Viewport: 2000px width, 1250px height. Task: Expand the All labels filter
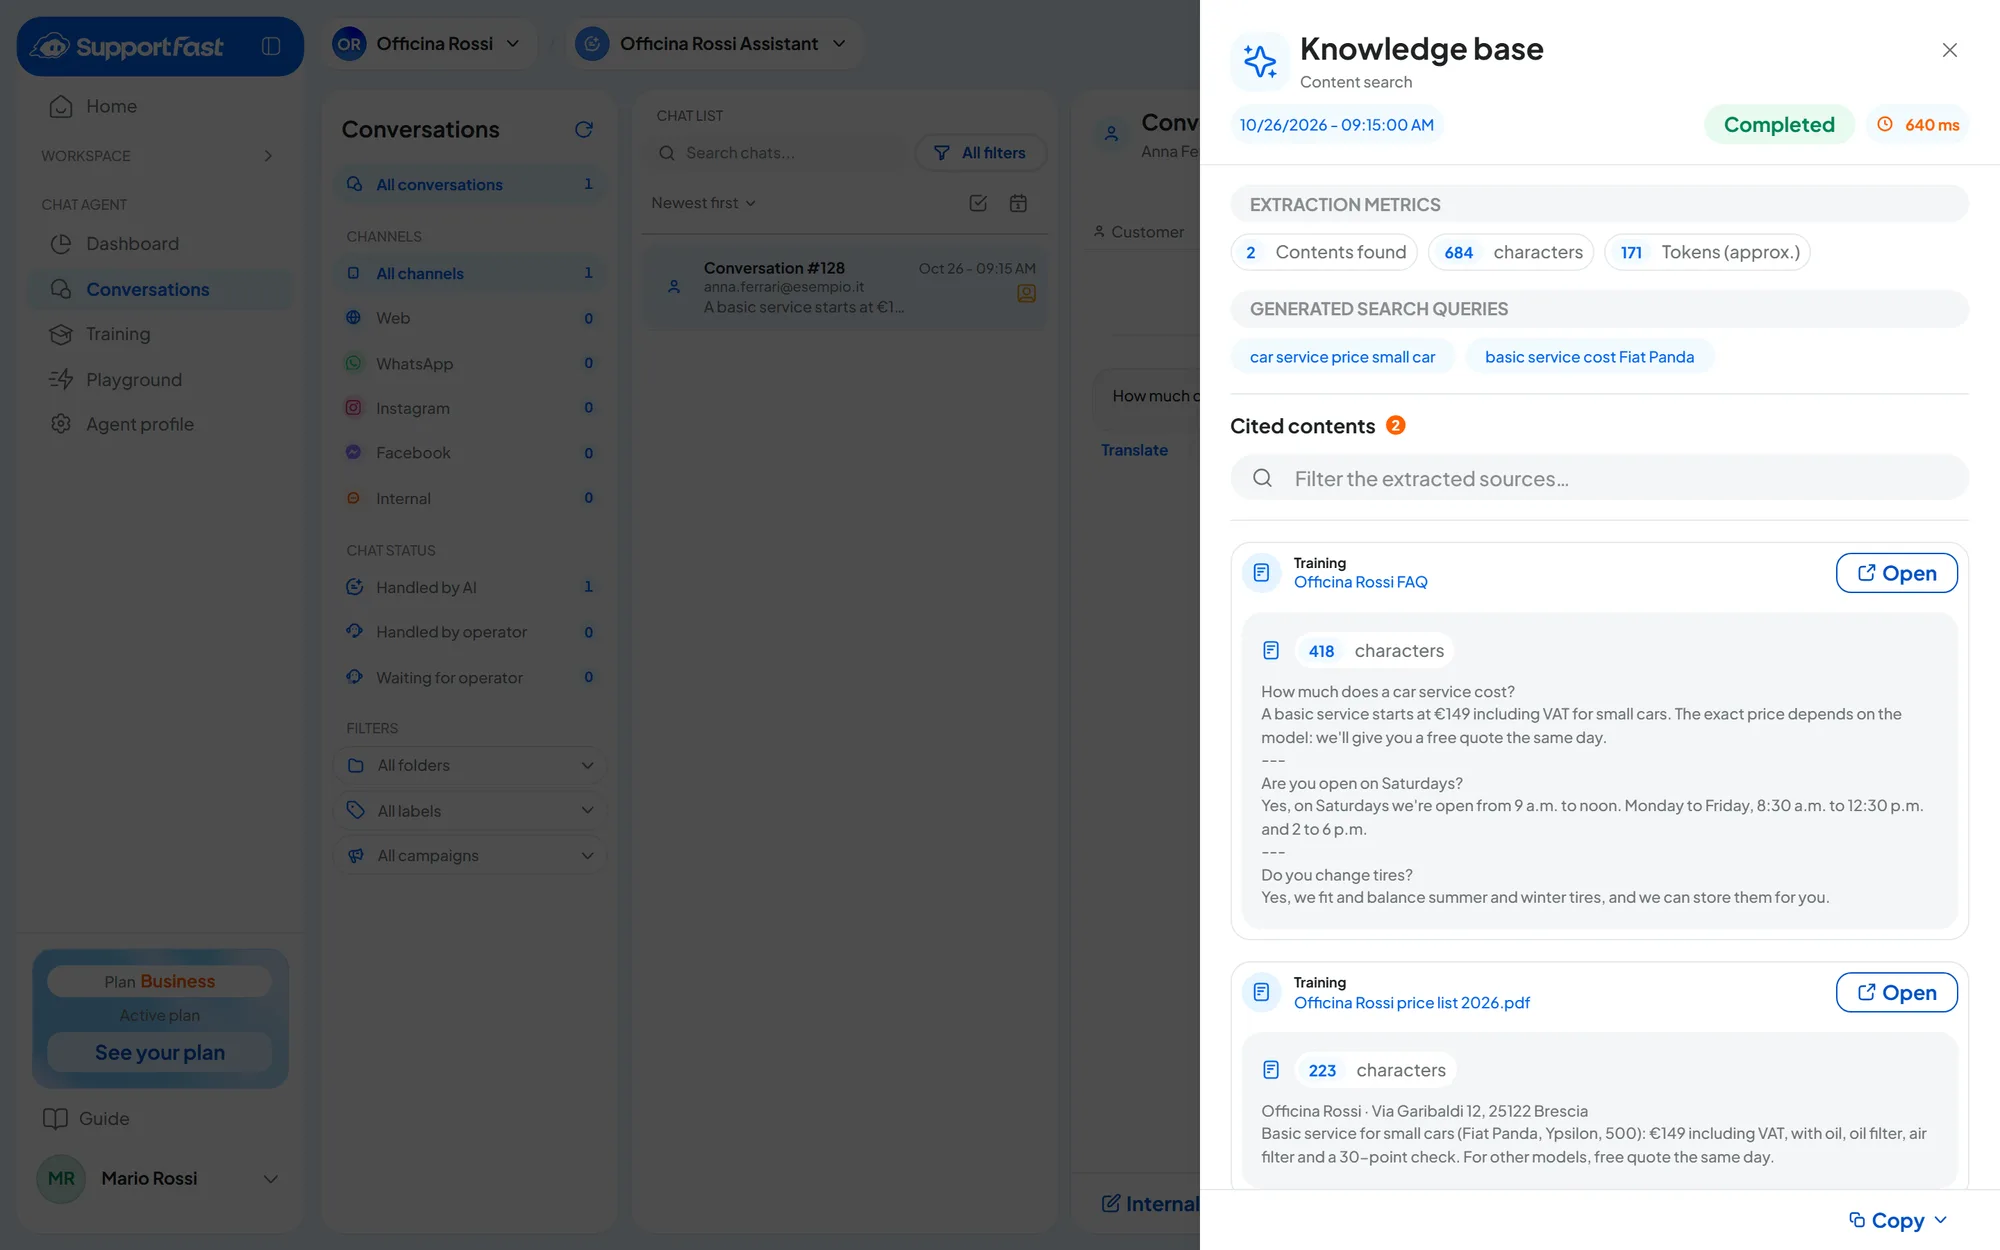tap(469, 811)
